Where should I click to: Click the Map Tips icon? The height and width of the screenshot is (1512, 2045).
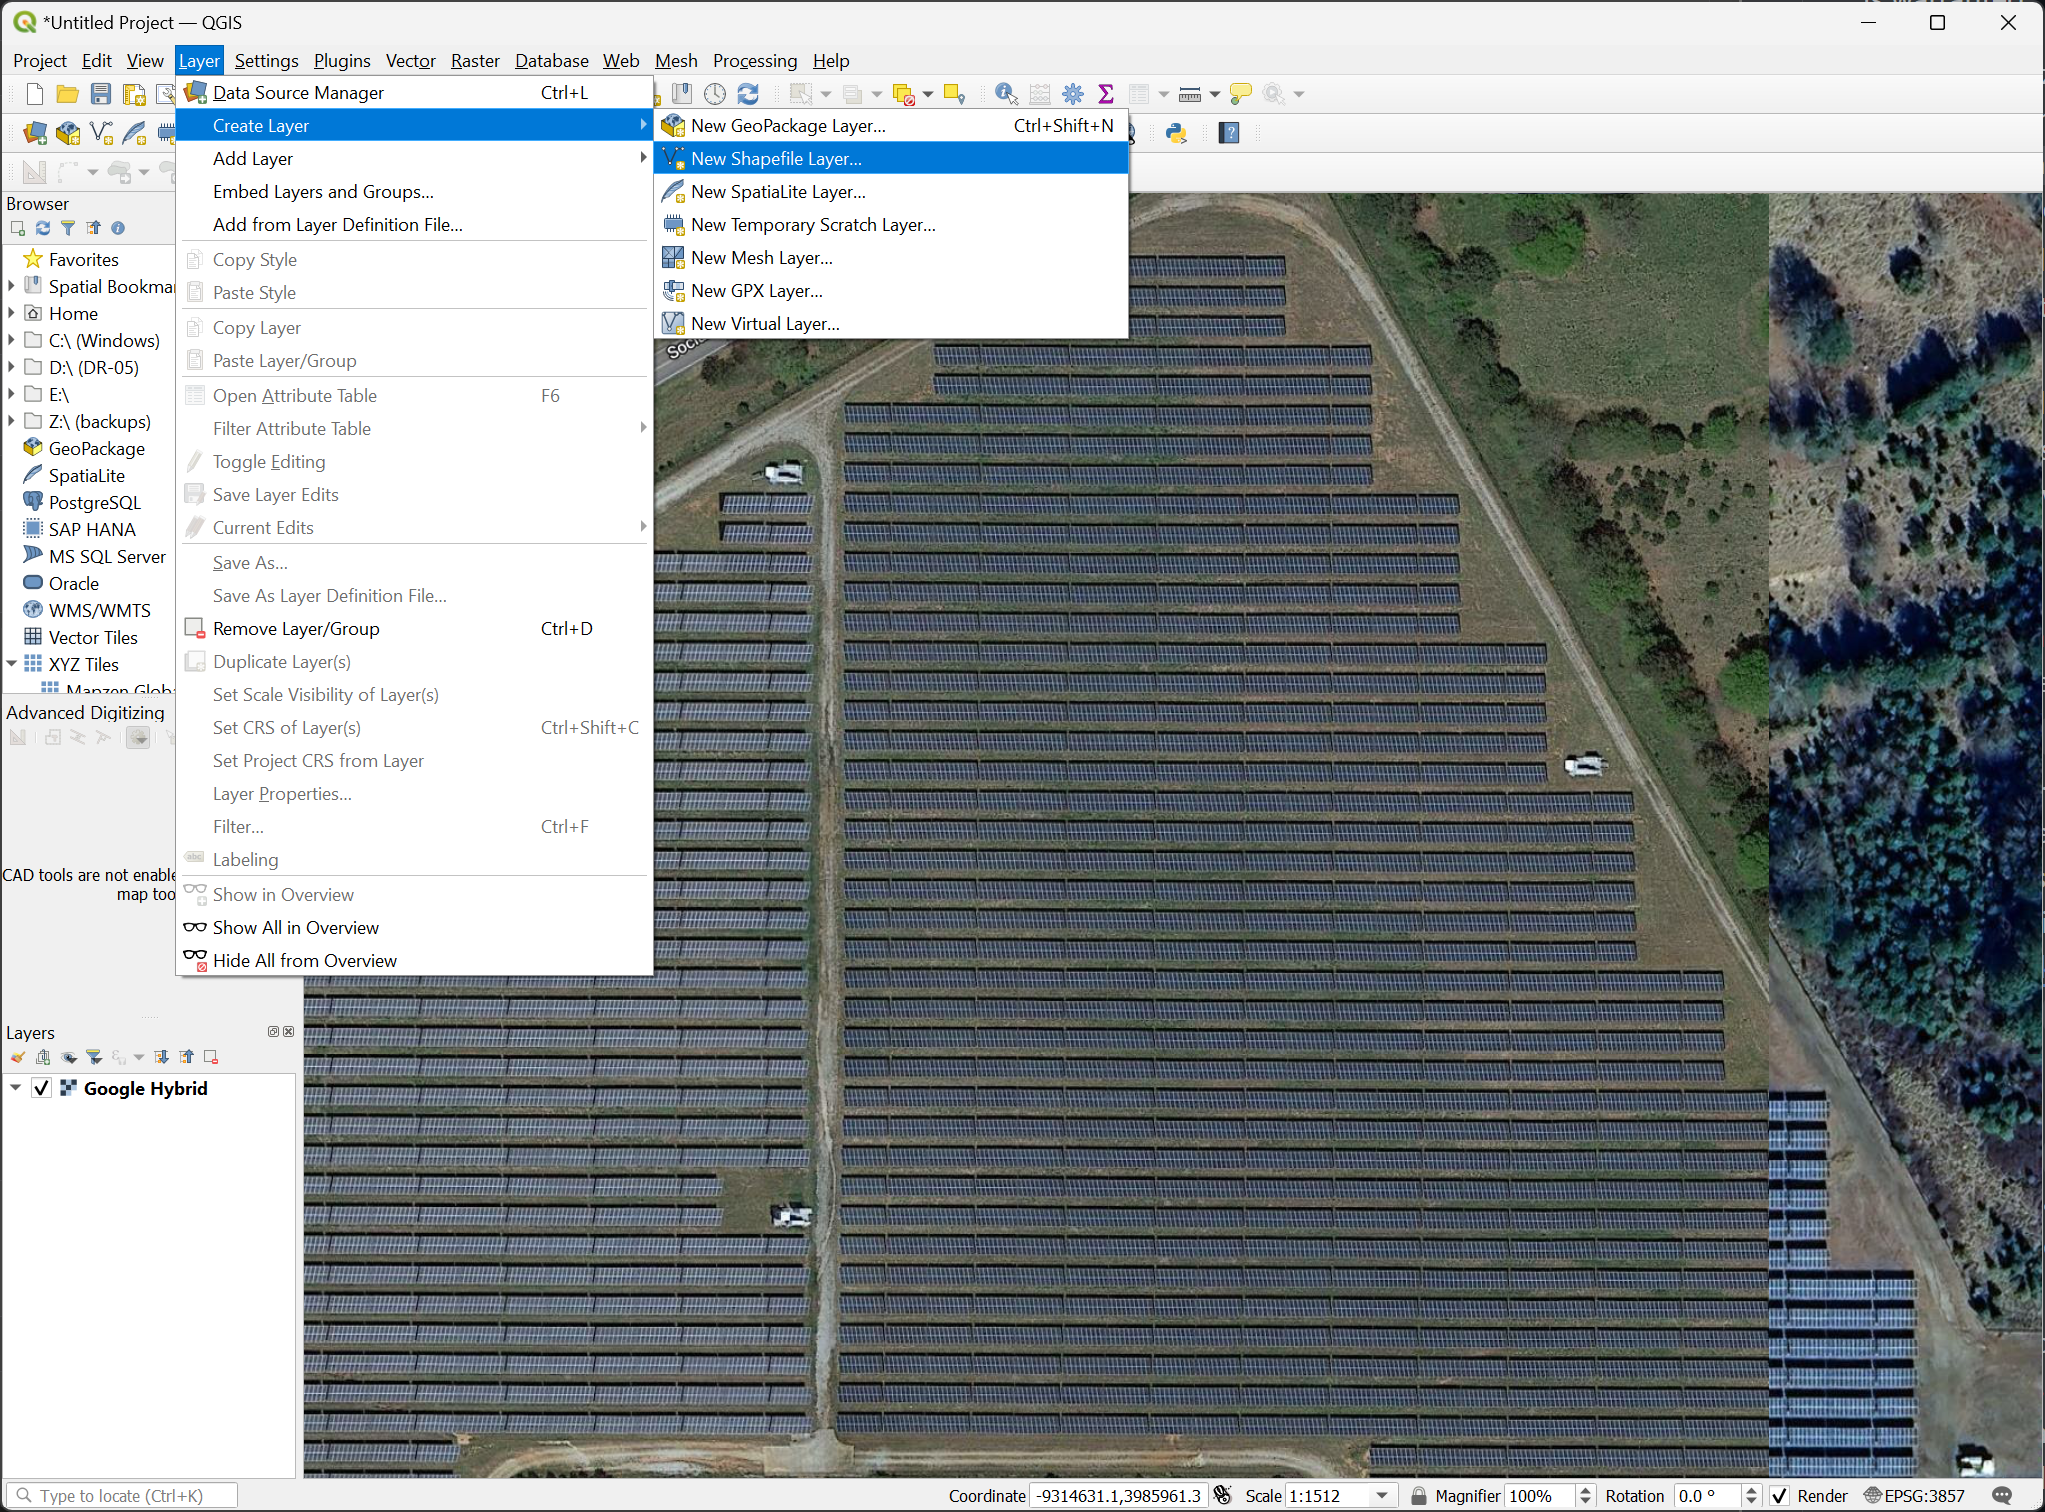[x=1240, y=94]
